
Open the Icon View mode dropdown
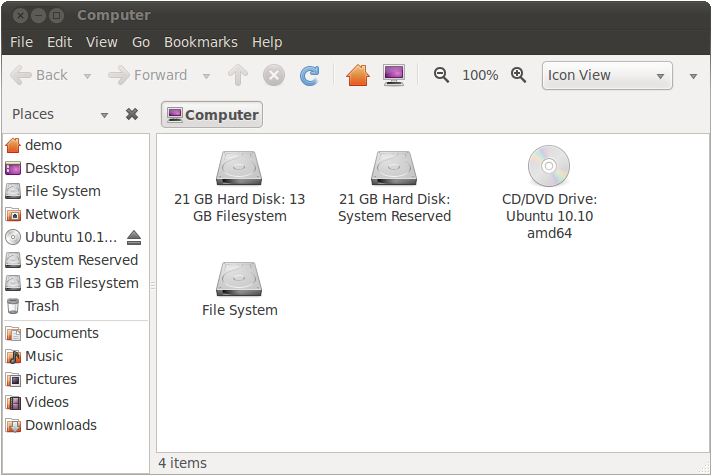point(607,75)
